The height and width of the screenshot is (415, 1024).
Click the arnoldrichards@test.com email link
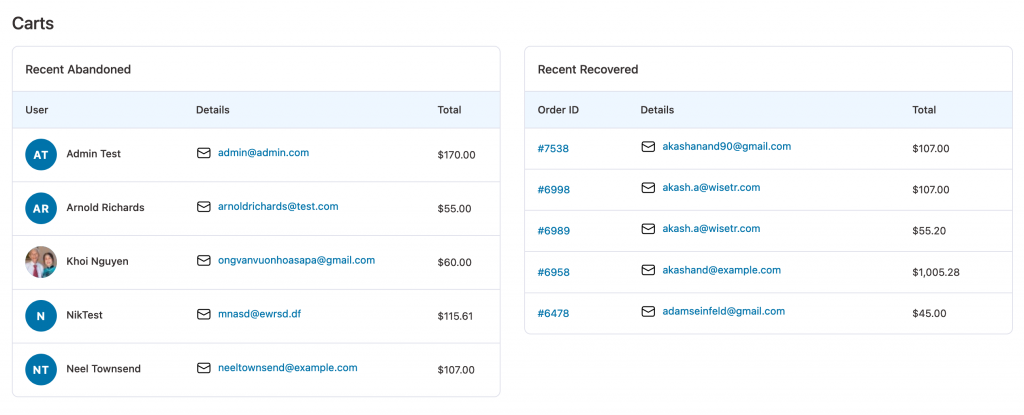[278, 207]
